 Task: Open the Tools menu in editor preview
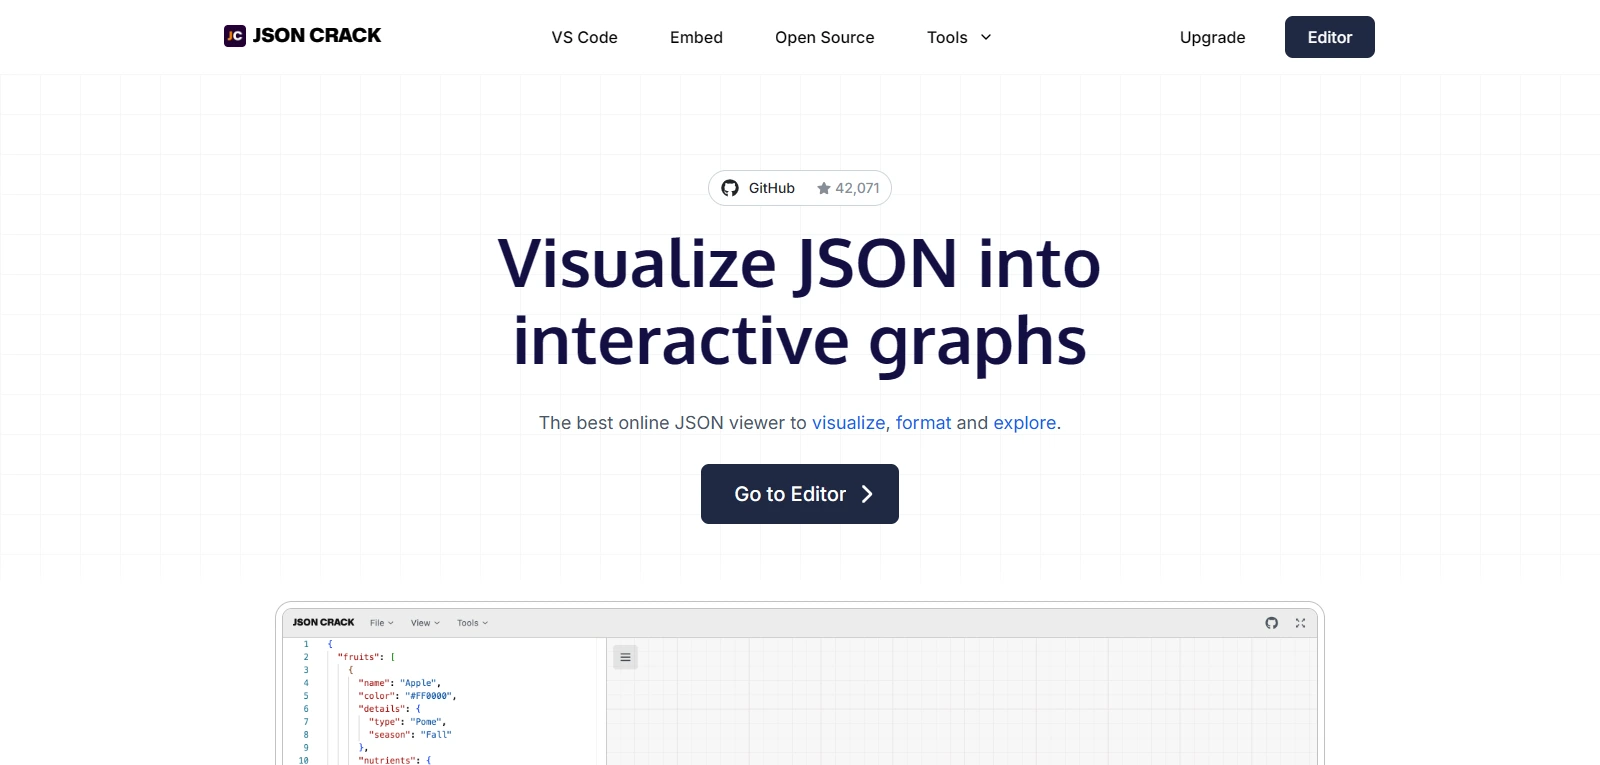(473, 623)
